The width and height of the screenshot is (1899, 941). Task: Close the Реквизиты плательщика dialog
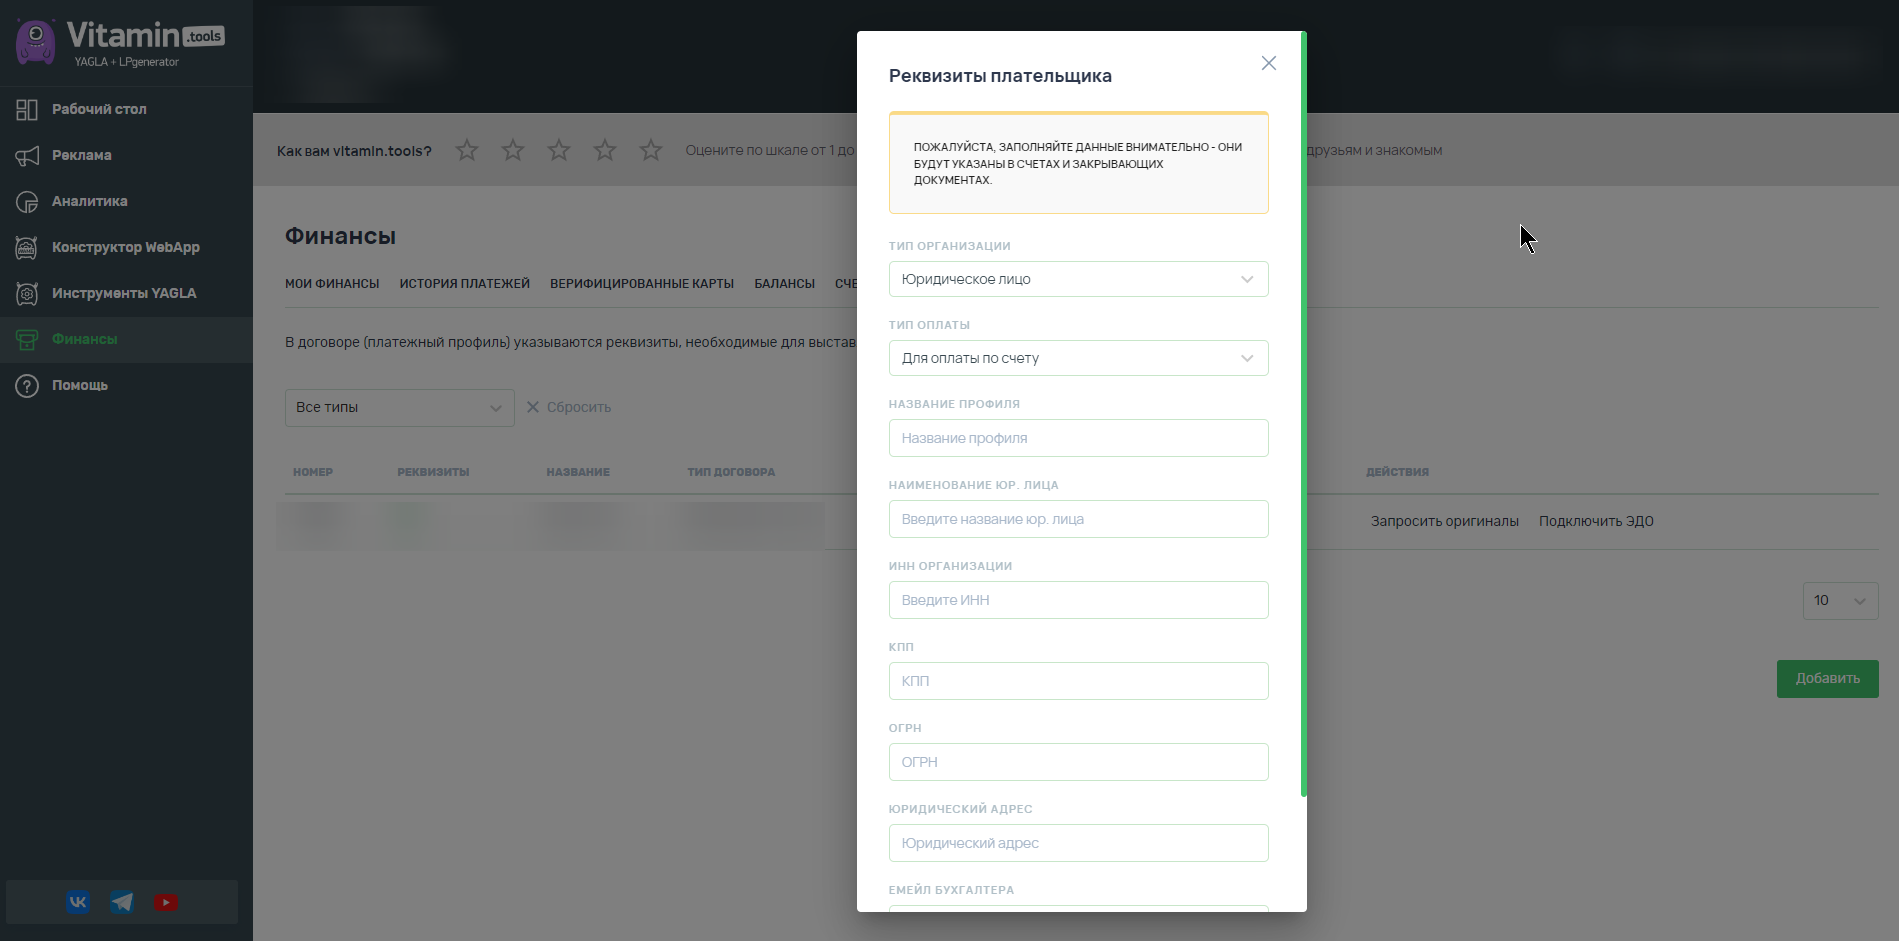[x=1269, y=63]
